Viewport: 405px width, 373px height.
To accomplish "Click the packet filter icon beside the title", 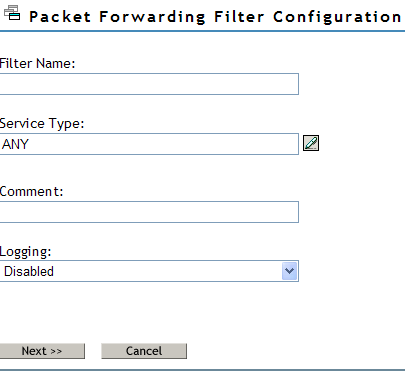I will pyautogui.click(x=12, y=13).
